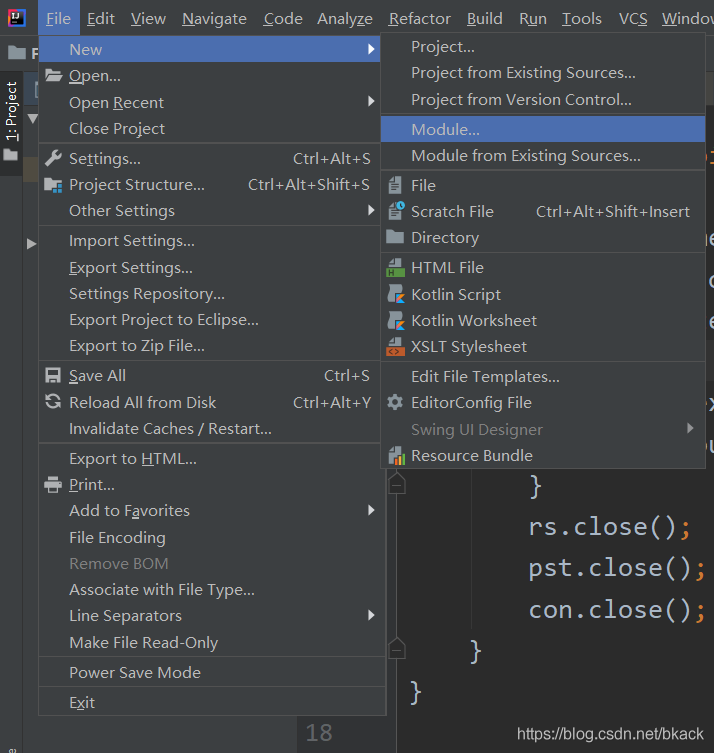This screenshot has width=714, height=753.
Task: Click the Save All disk icon
Action: (53, 376)
